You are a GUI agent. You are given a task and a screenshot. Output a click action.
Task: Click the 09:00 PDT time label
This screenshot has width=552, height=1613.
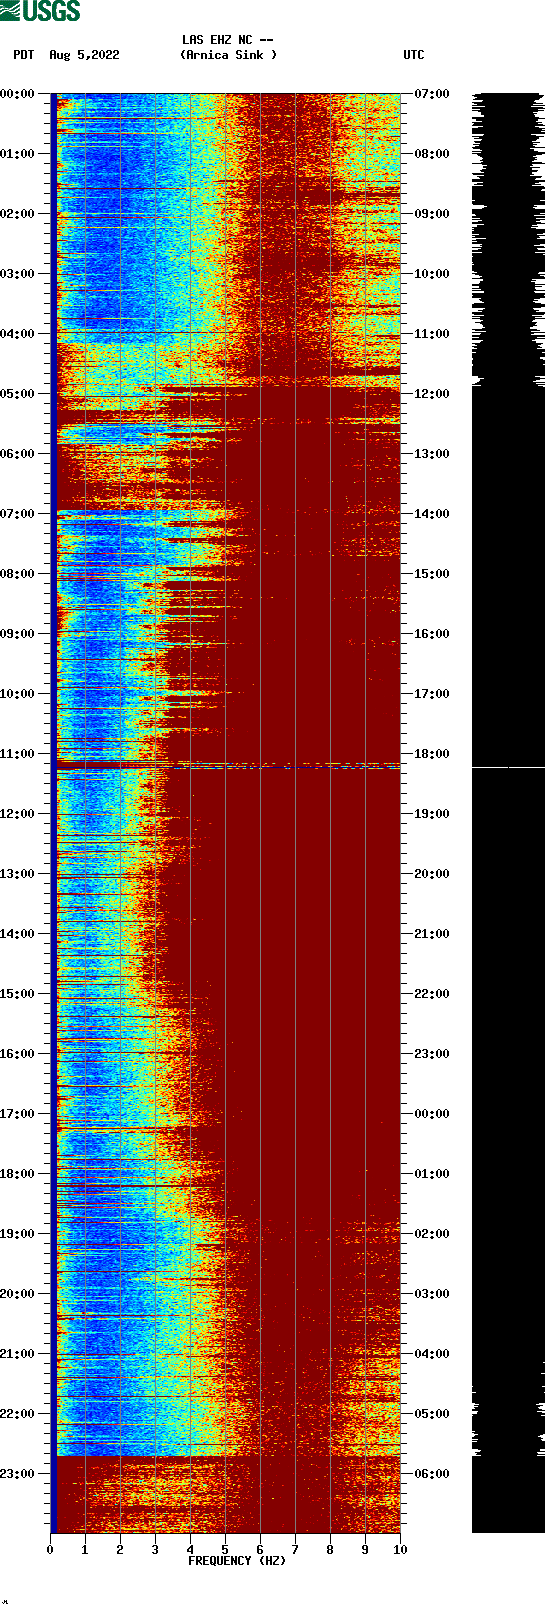(18, 634)
